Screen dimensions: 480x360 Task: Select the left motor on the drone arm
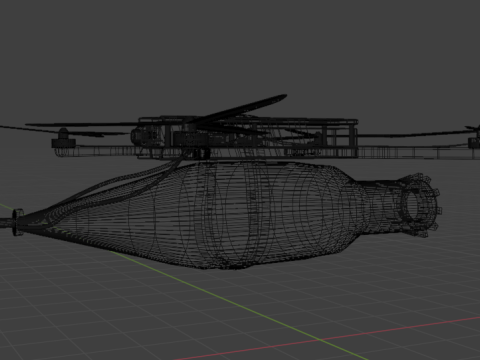point(63,139)
